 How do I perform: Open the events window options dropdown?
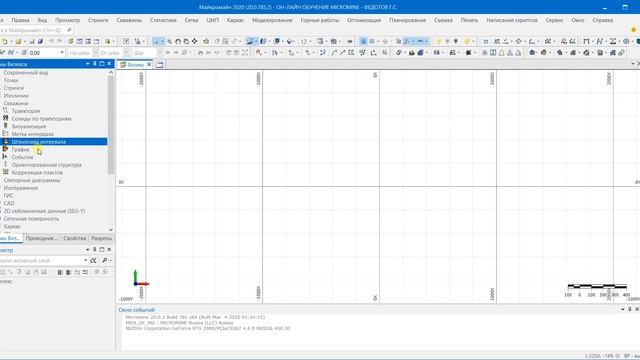[622, 309]
